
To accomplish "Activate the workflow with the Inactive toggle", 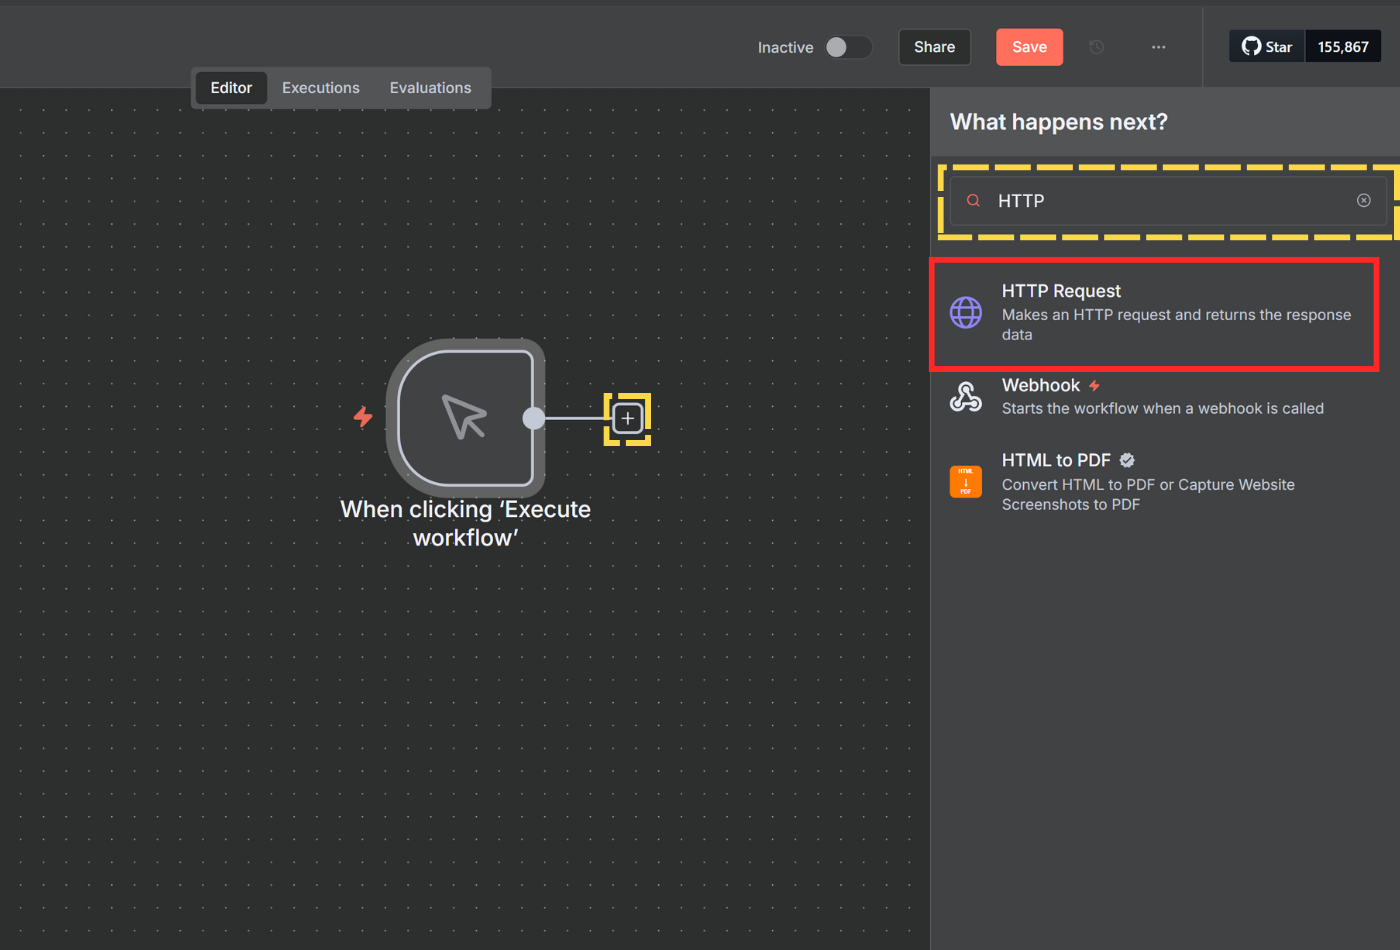I will click(x=848, y=47).
